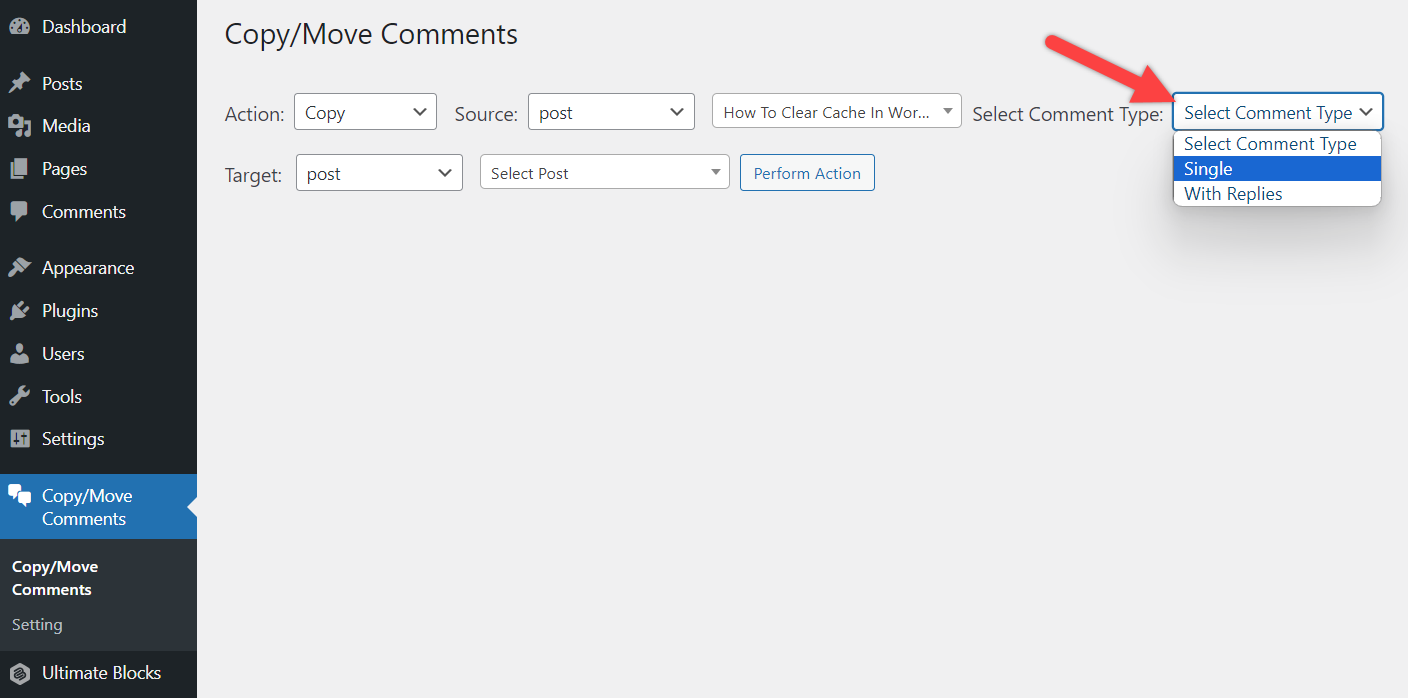The image size is (1408, 698).
Task: Click the Settings sliders icon
Action: (20, 438)
